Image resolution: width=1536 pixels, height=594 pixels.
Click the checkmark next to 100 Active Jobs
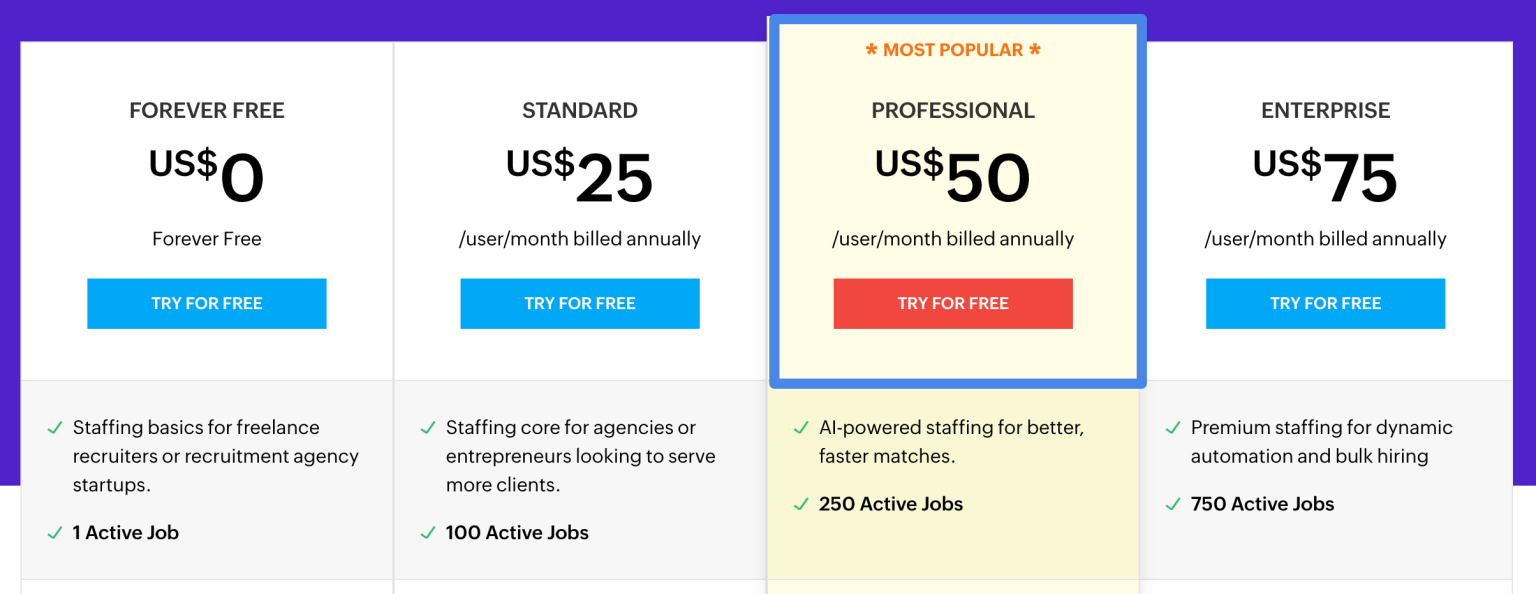[x=426, y=532]
